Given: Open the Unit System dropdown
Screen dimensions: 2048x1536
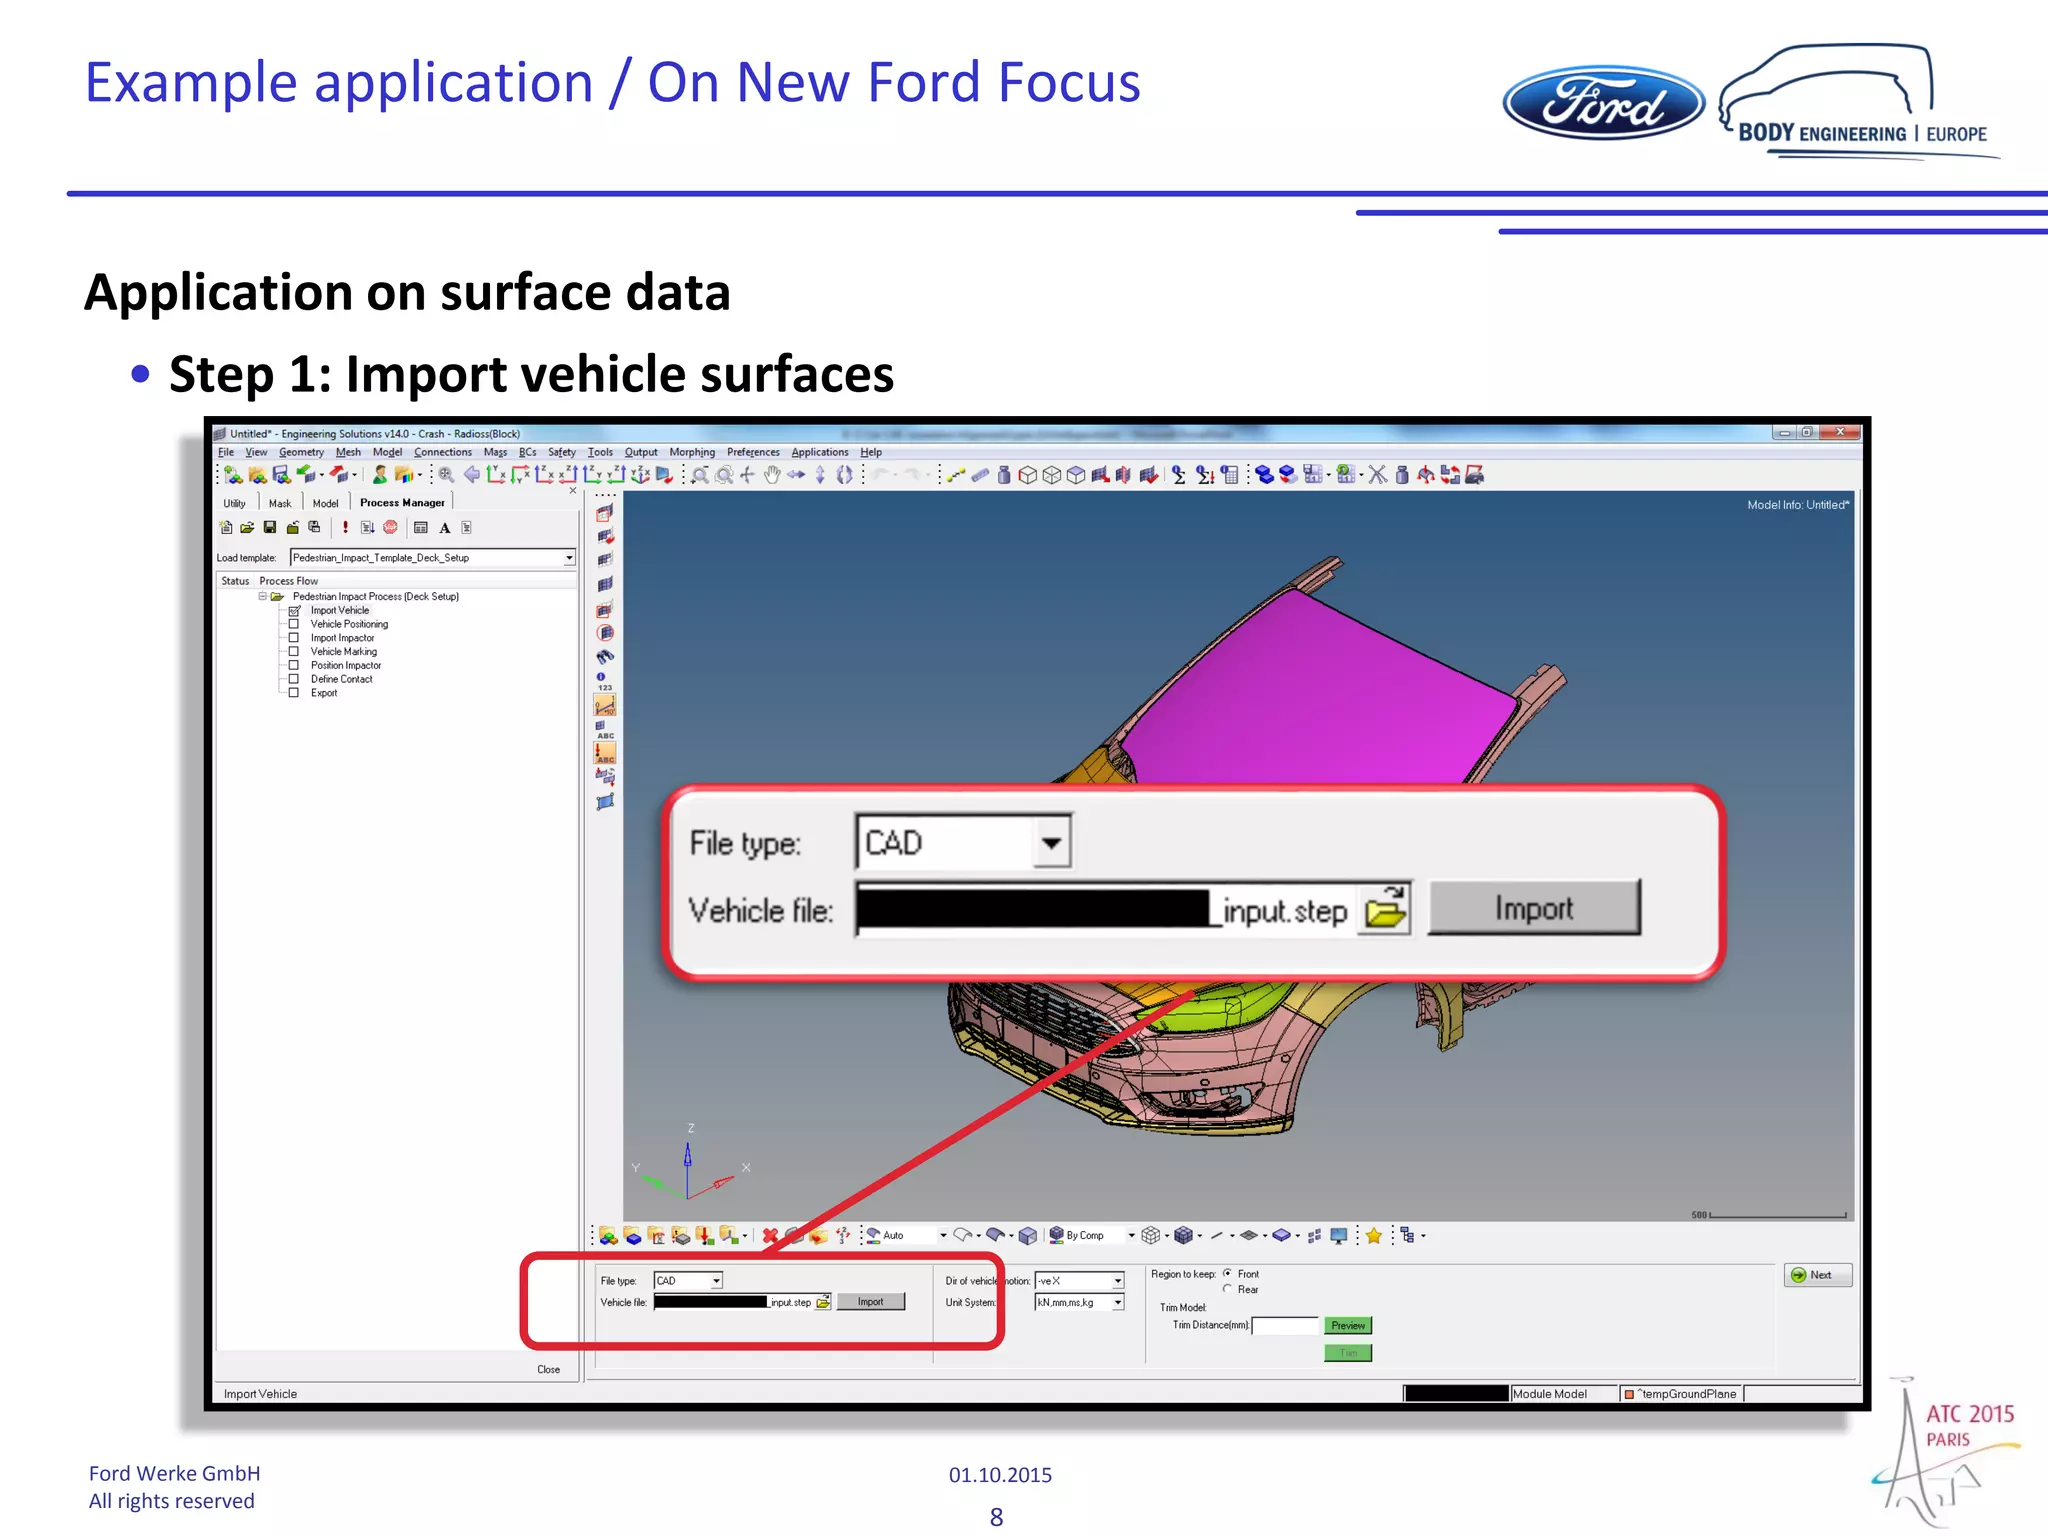Looking at the screenshot, I should [1117, 1302].
